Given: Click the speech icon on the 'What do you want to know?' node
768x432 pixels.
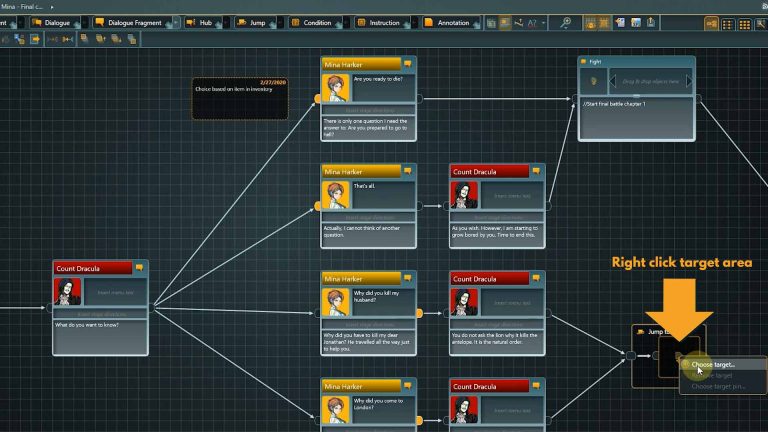Looking at the screenshot, I should (140, 267).
